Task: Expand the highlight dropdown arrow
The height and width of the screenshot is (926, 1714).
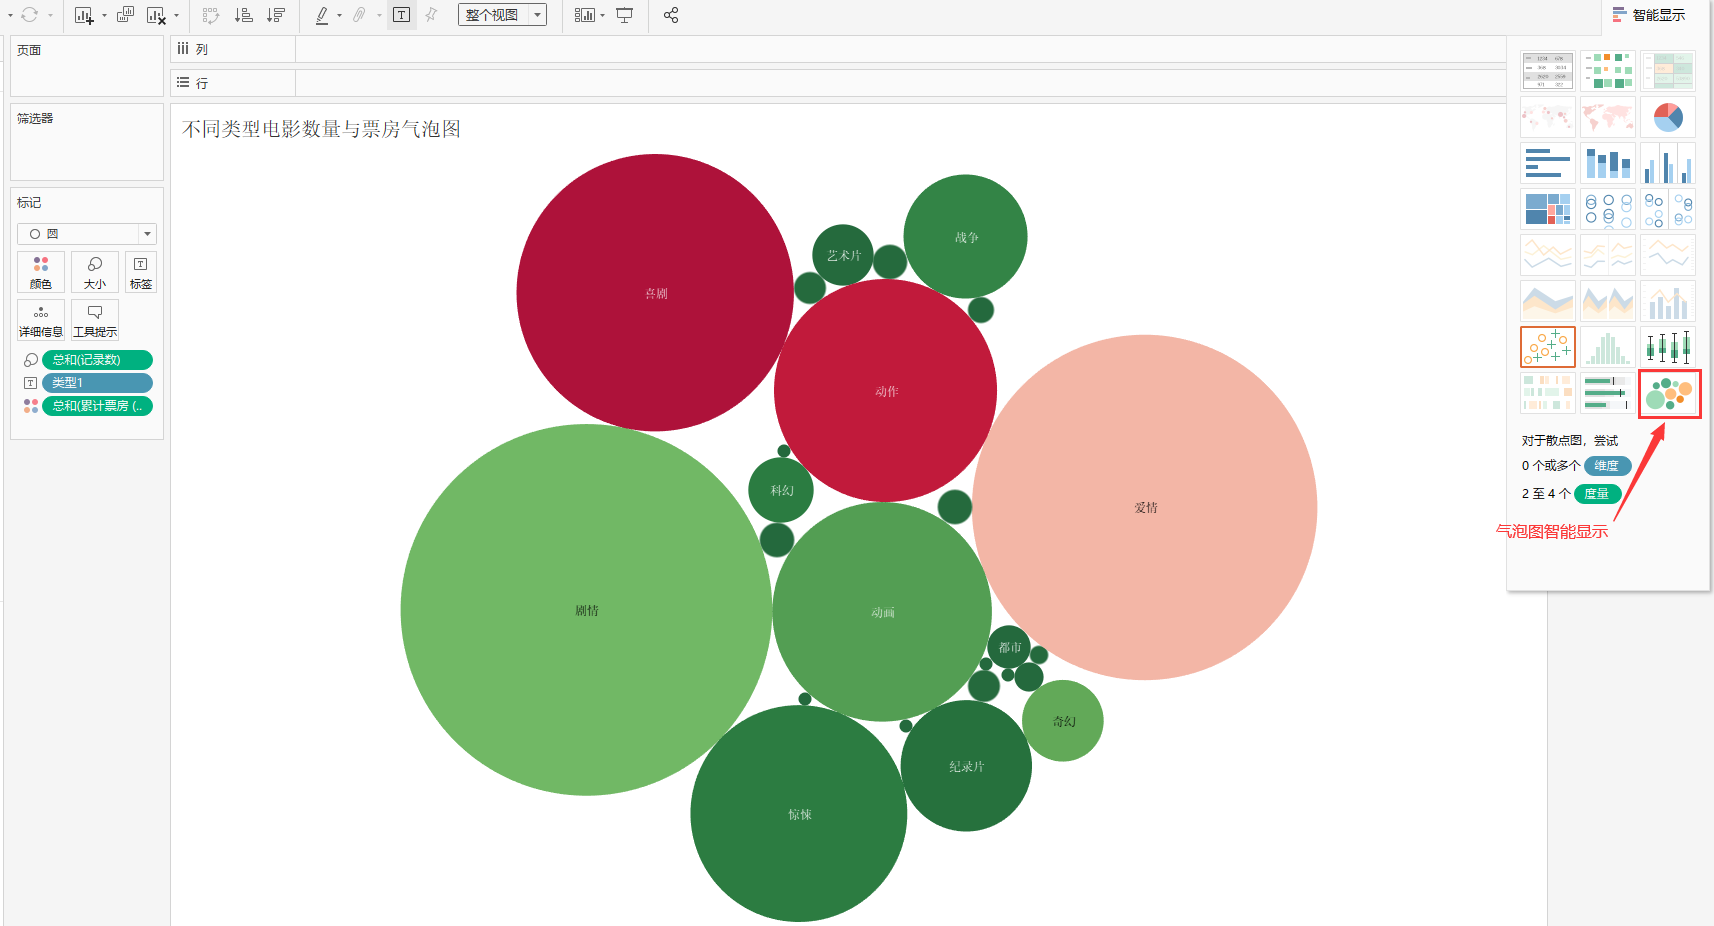Action: 340,16
